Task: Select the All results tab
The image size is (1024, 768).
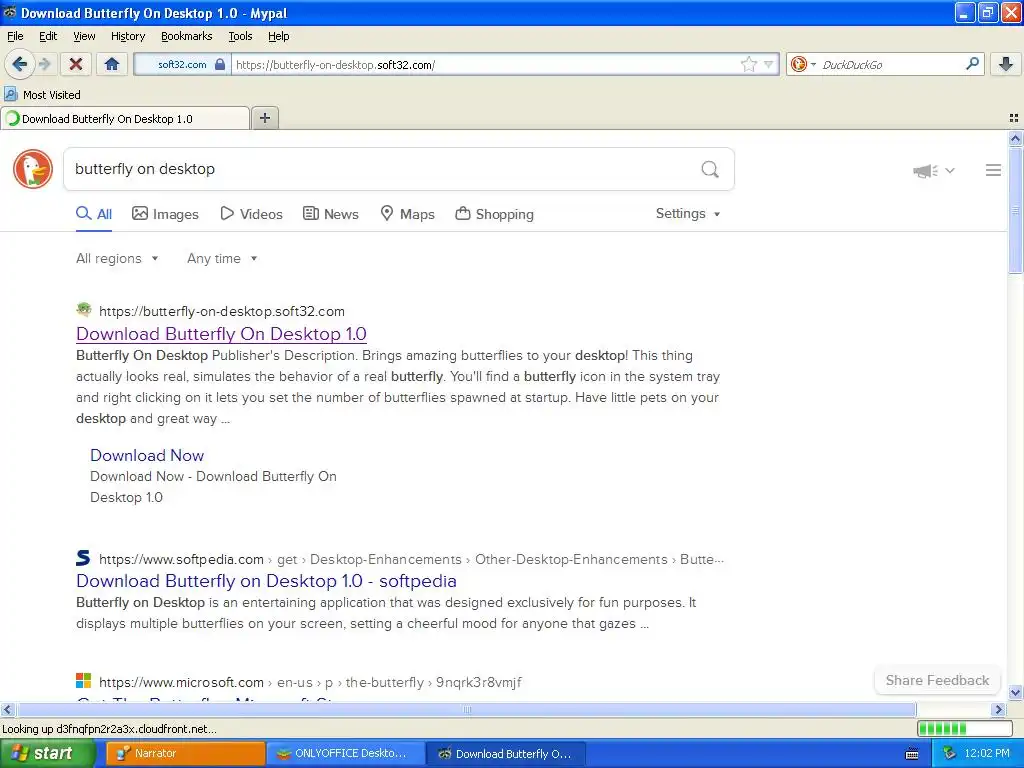Action: pos(94,214)
